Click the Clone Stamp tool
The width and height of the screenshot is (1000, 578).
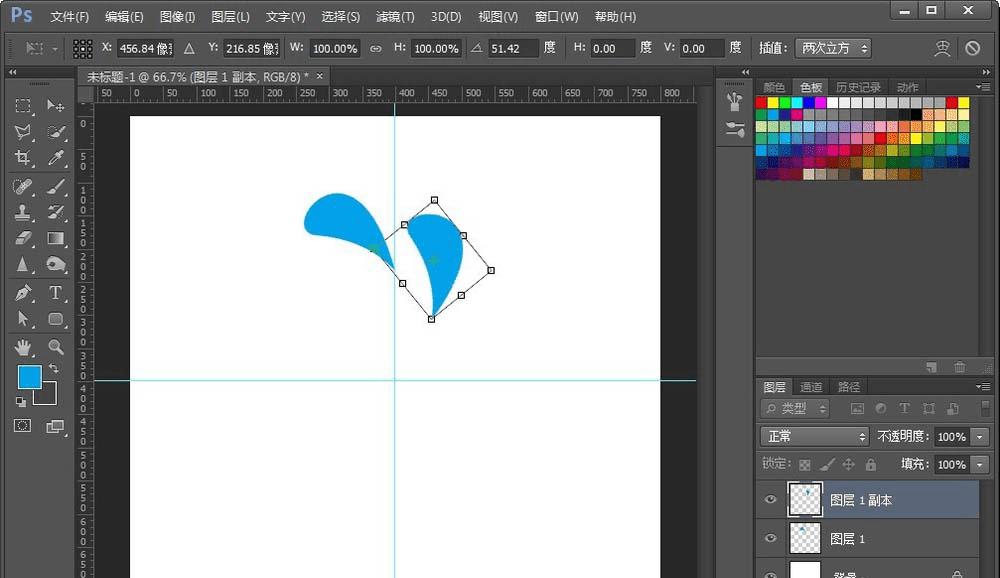click(23, 212)
